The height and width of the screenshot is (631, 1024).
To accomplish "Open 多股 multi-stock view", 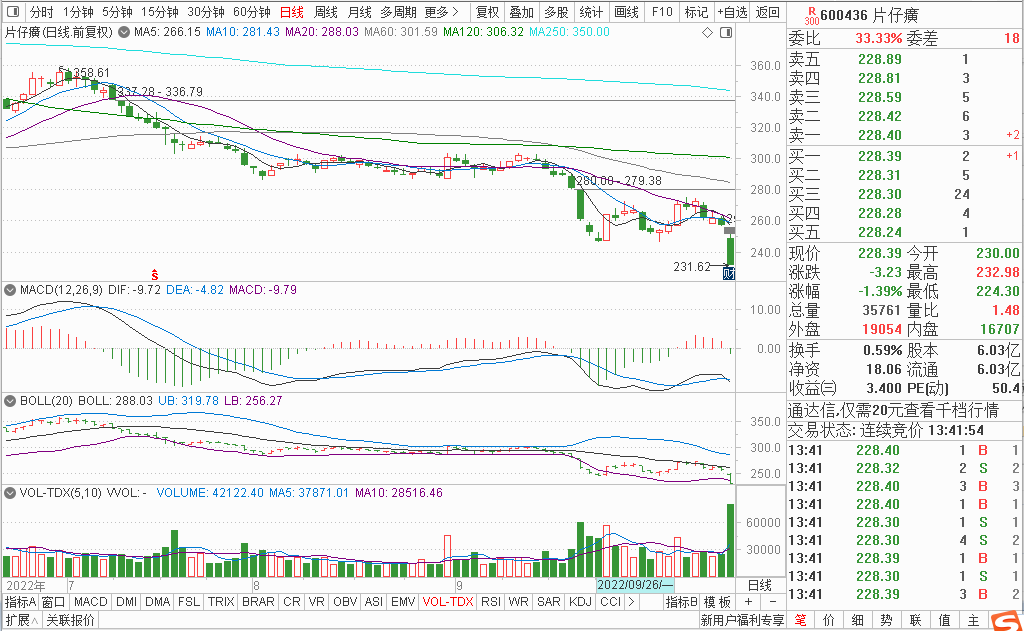I will [556, 12].
